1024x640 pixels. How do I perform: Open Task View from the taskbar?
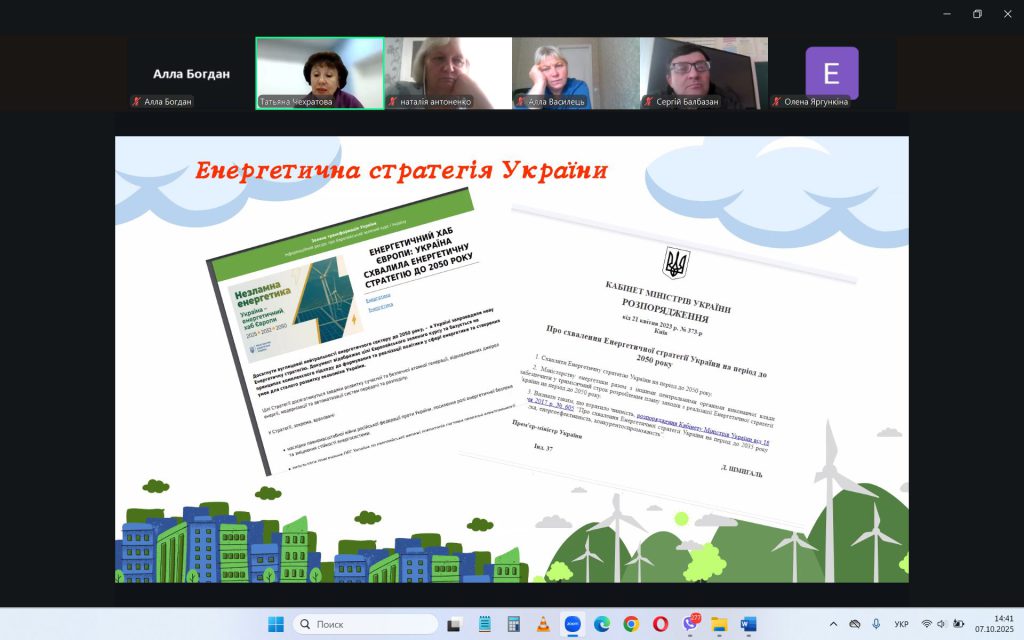pos(454,624)
